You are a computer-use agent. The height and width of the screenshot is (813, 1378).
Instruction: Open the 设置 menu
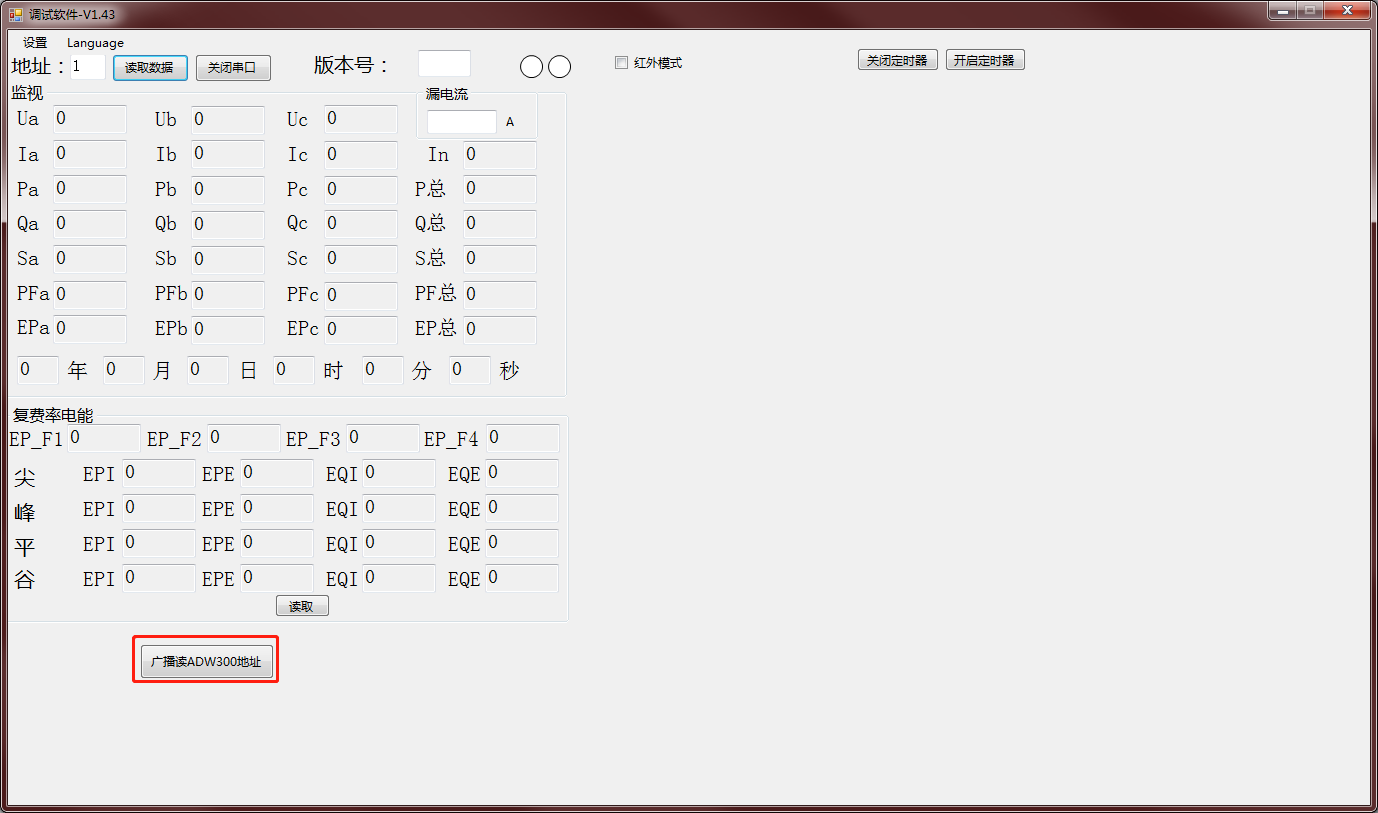[x=35, y=43]
